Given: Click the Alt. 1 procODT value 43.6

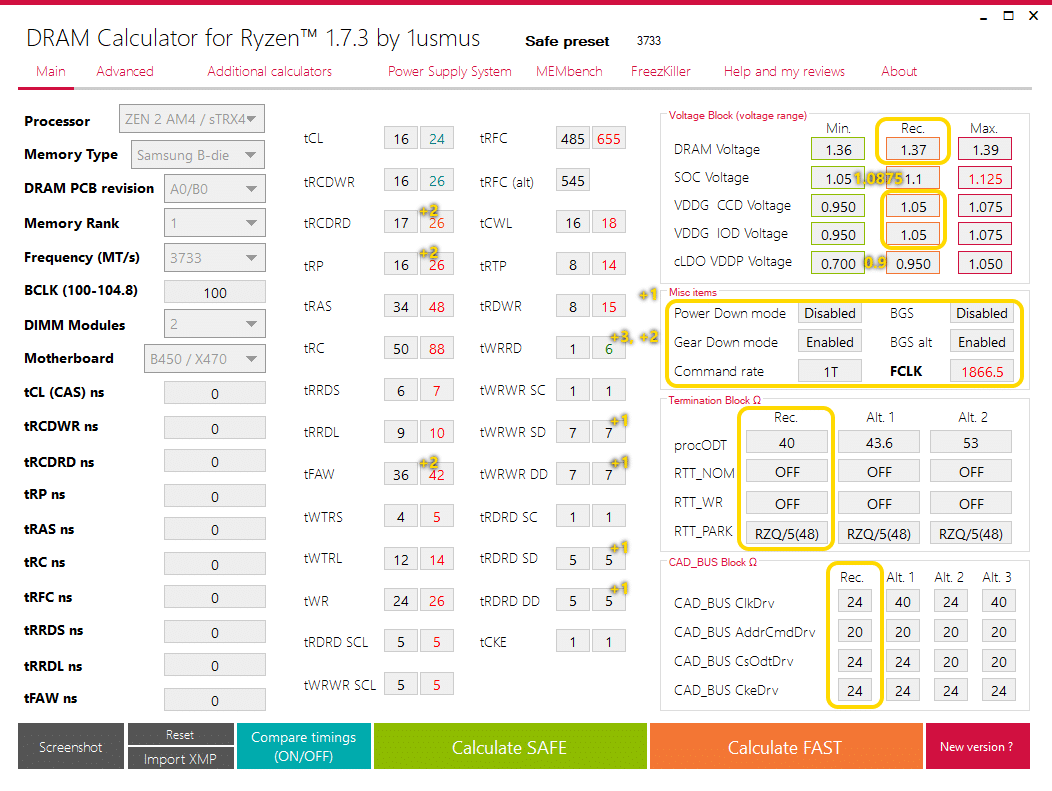Looking at the screenshot, I should [x=878, y=442].
